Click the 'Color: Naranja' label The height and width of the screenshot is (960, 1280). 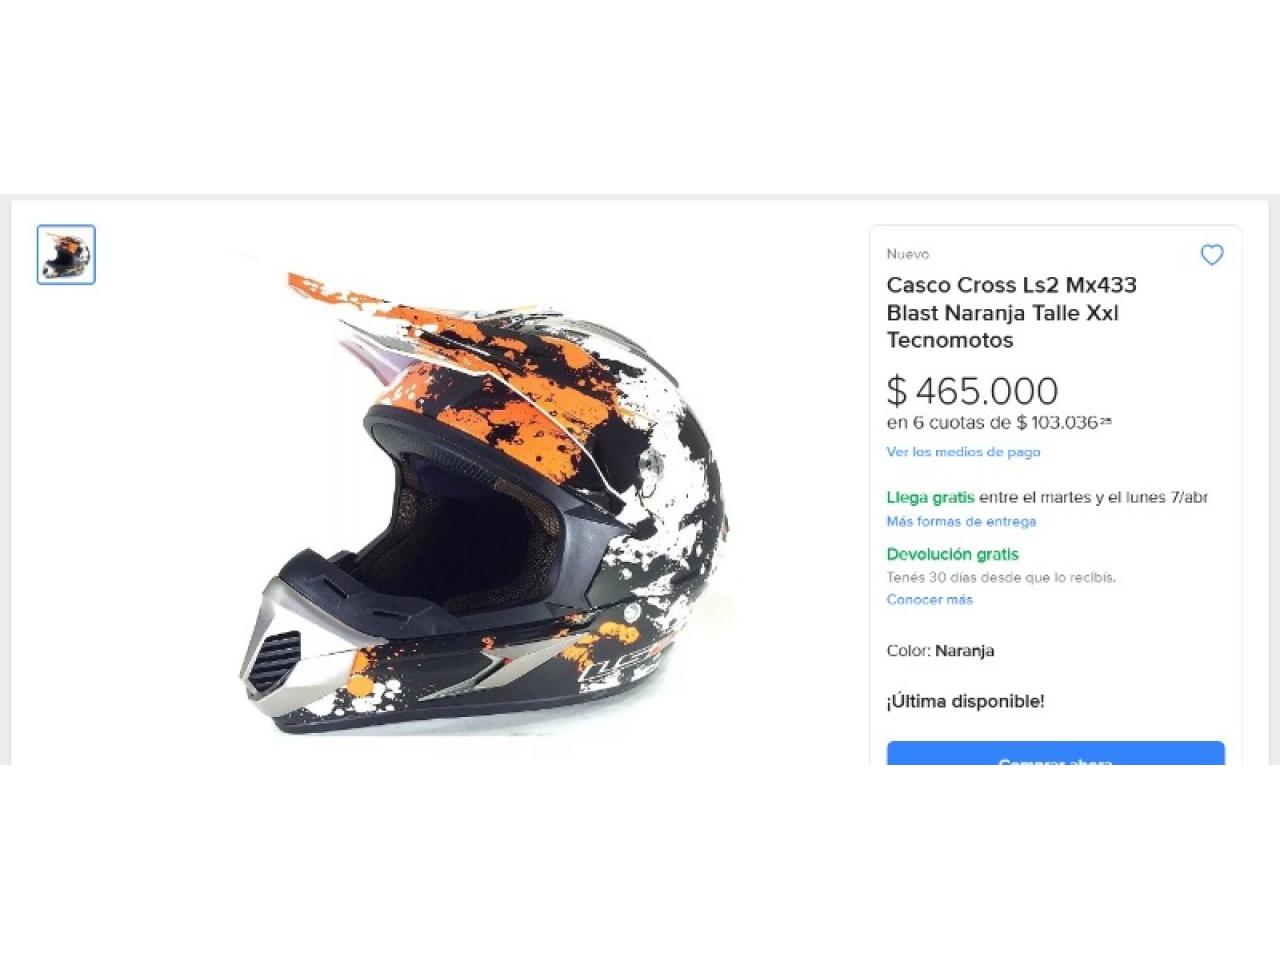coord(940,651)
